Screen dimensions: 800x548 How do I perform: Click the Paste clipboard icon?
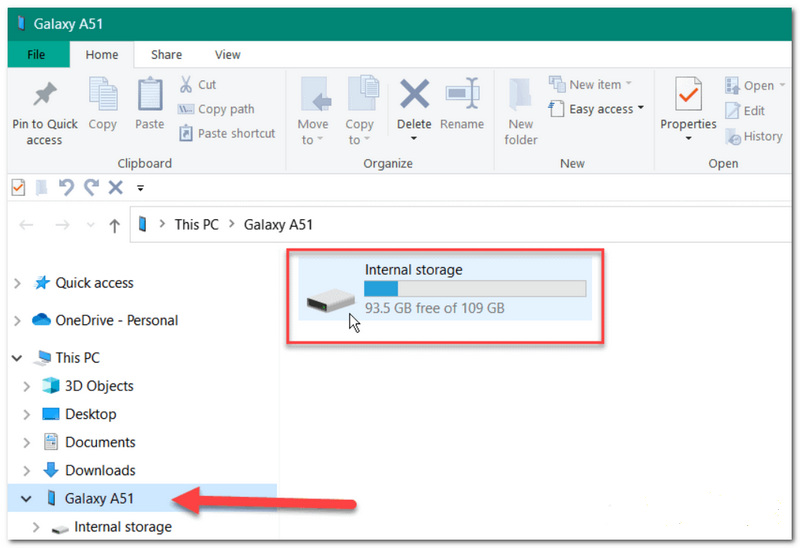(x=149, y=94)
